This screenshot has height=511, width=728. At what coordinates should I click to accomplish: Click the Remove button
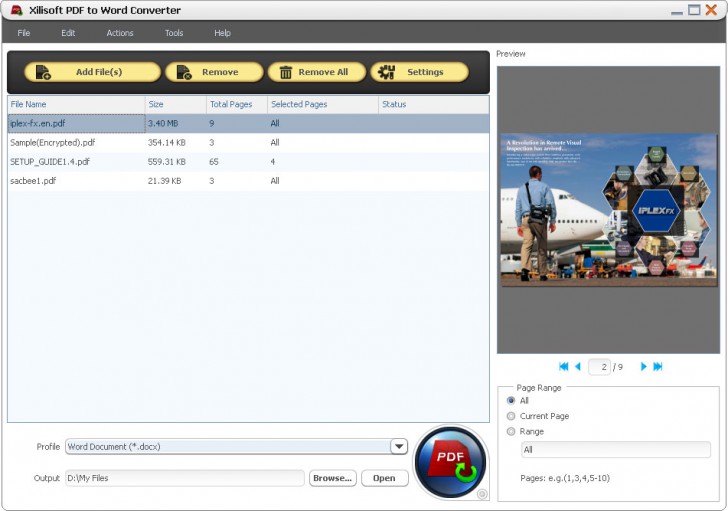214,72
